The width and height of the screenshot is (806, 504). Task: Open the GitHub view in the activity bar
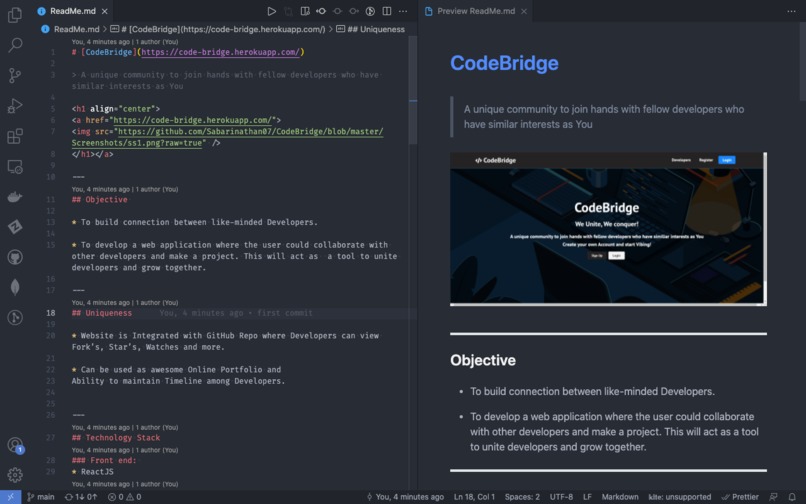(x=15, y=257)
